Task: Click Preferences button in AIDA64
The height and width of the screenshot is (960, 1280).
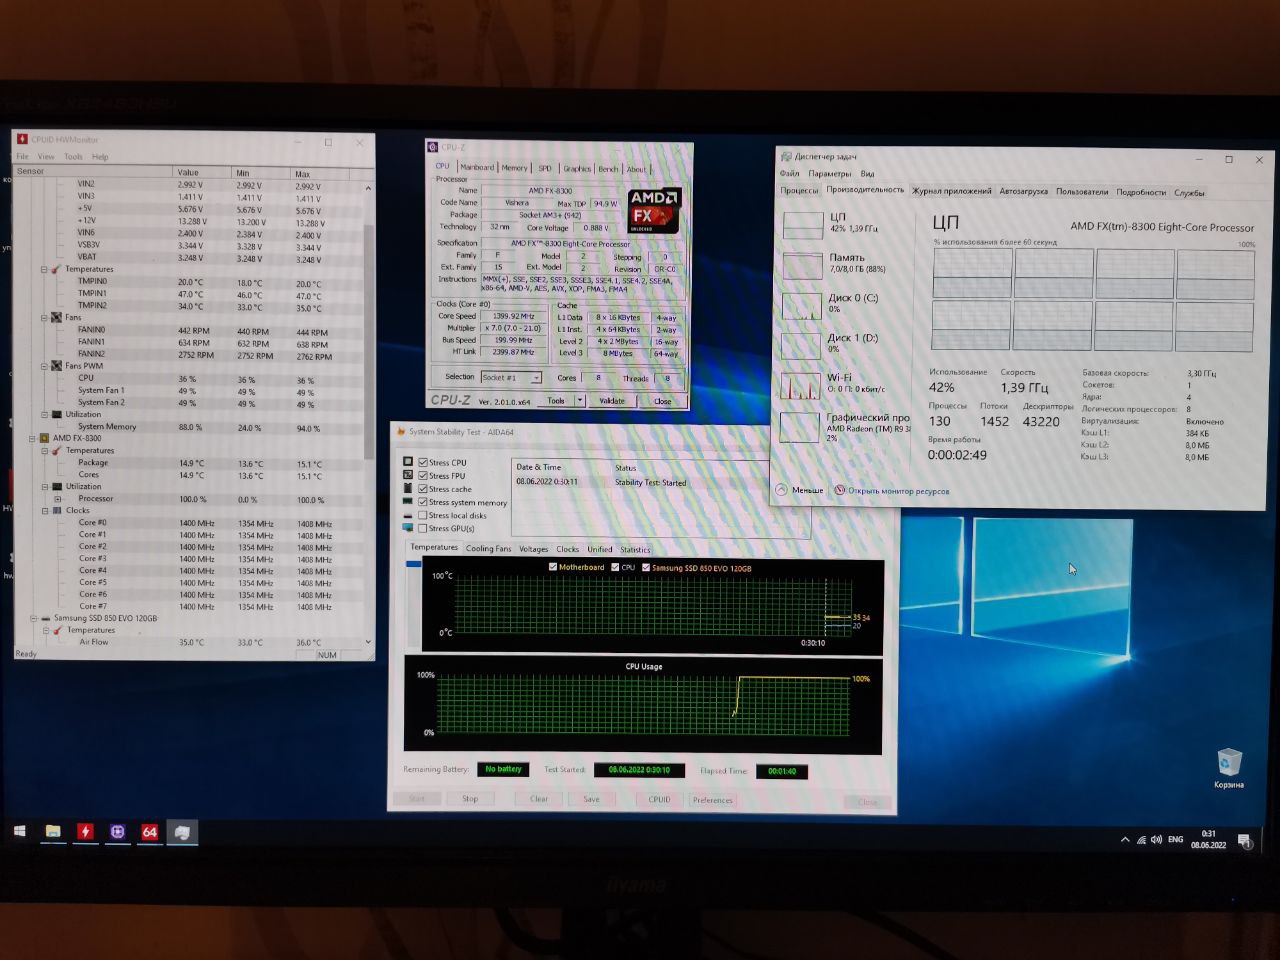Action: [713, 800]
